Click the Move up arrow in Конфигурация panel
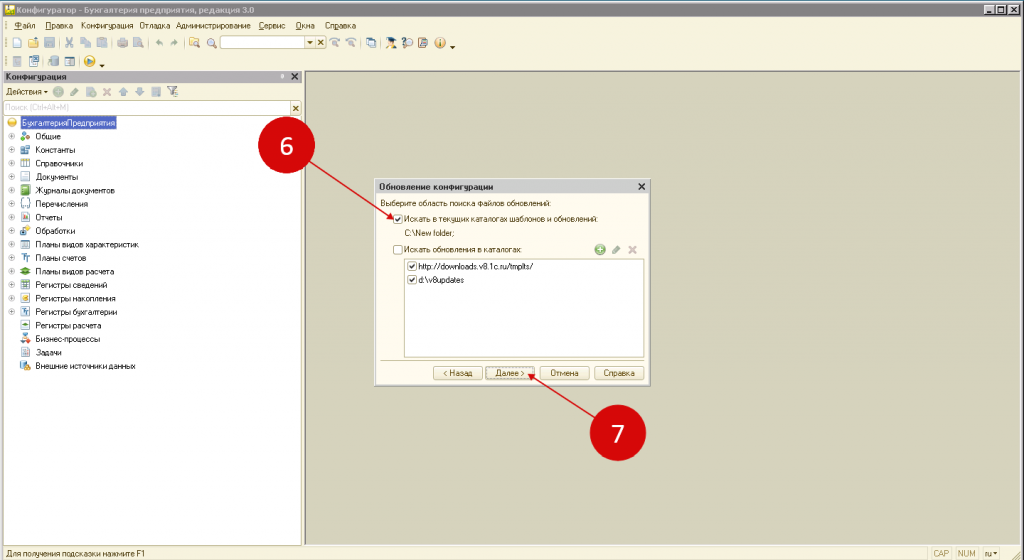This screenshot has height=560, width=1024. click(x=123, y=92)
